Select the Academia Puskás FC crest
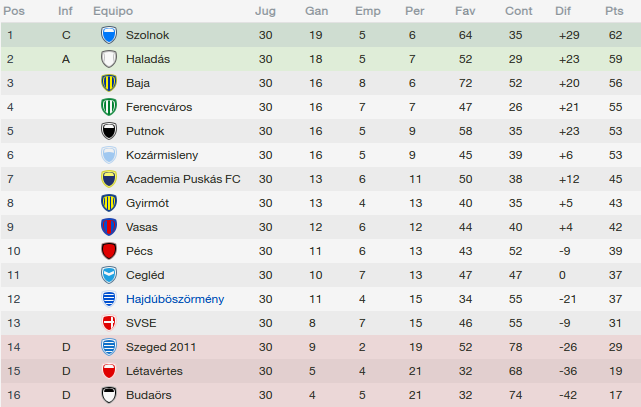The height and width of the screenshot is (407, 641). (x=109, y=179)
